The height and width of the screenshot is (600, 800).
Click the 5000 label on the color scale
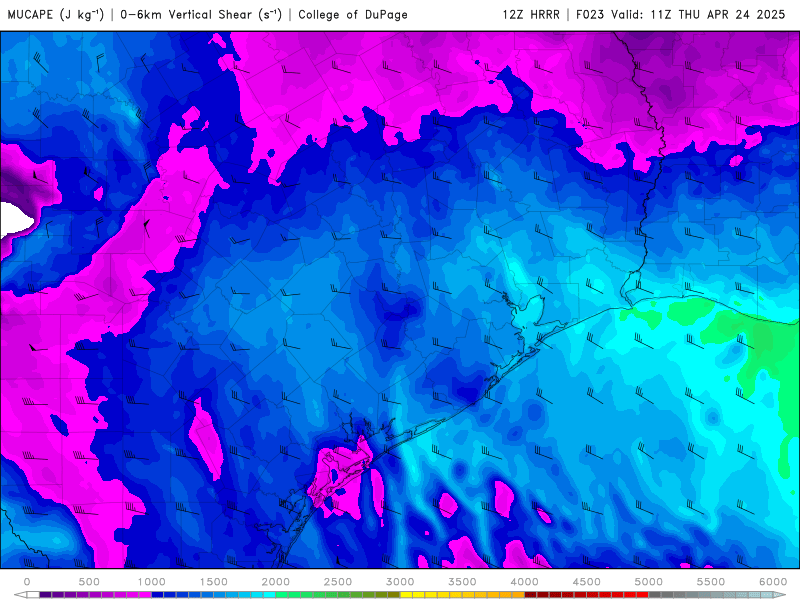[x=648, y=582]
